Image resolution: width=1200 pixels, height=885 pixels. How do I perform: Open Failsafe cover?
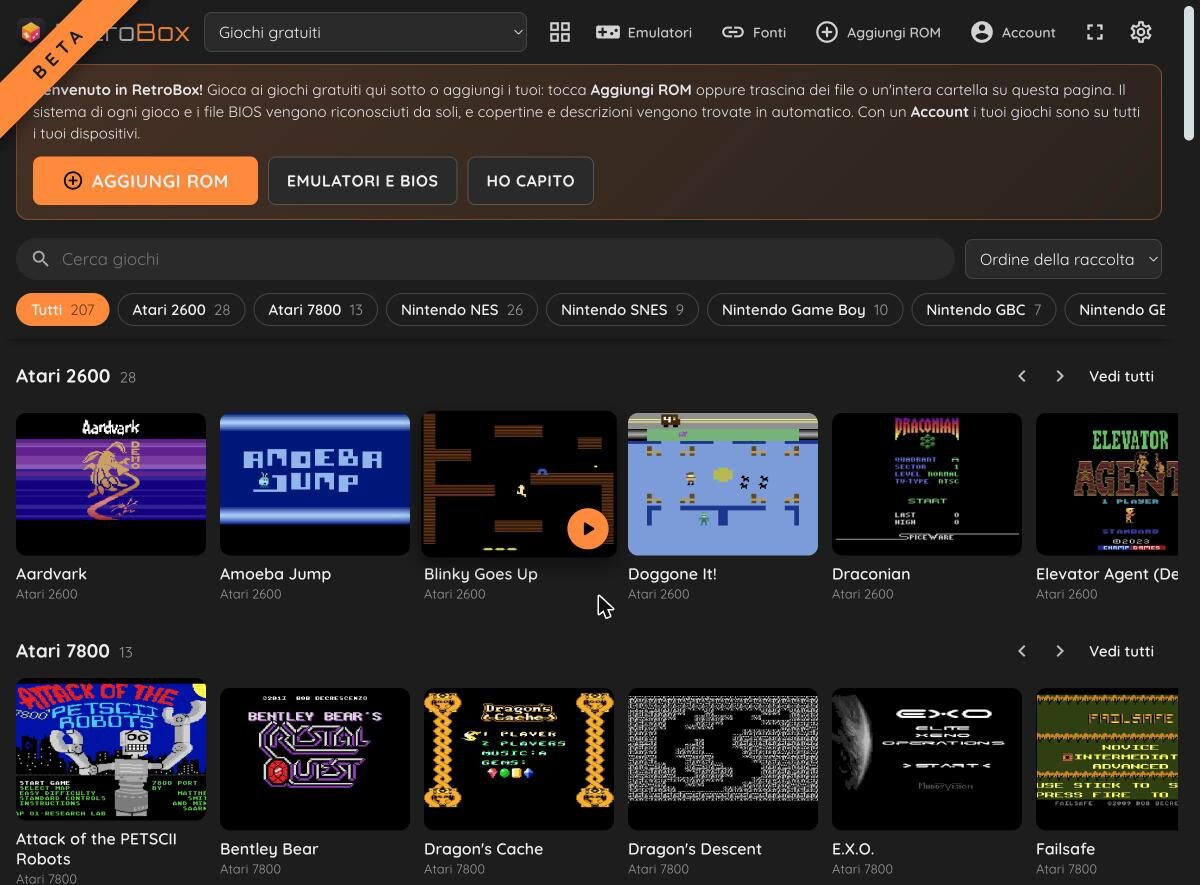click(1107, 759)
